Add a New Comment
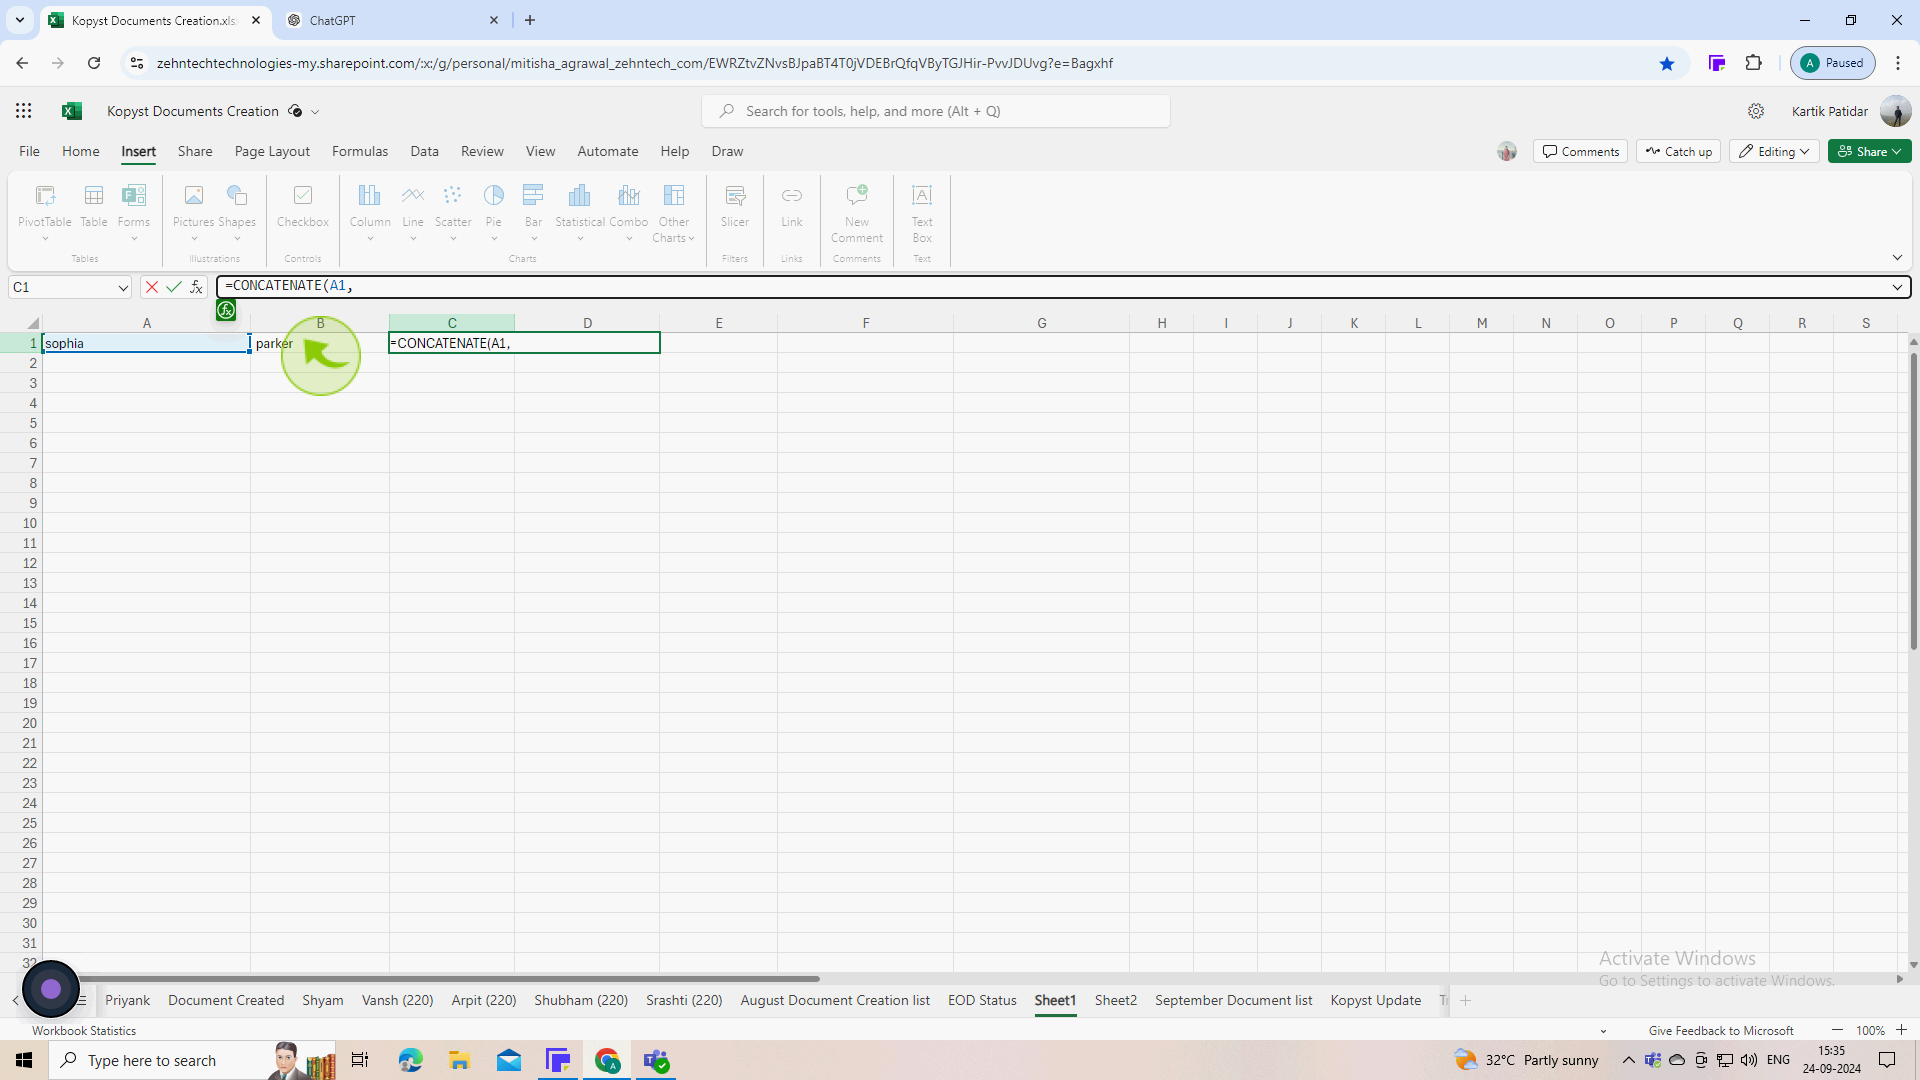The height and width of the screenshot is (1080, 1920). tap(857, 214)
